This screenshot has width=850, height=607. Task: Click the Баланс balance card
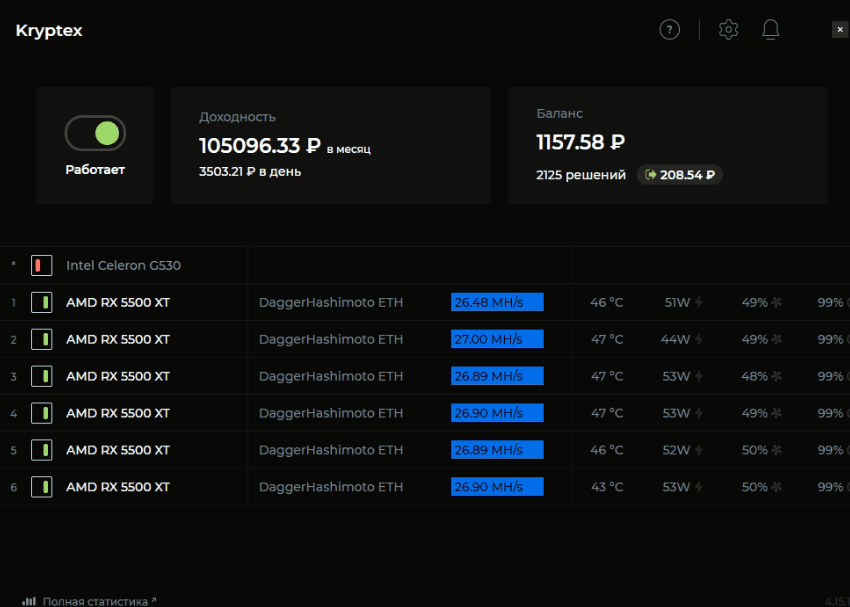pyautogui.click(x=667, y=145)
